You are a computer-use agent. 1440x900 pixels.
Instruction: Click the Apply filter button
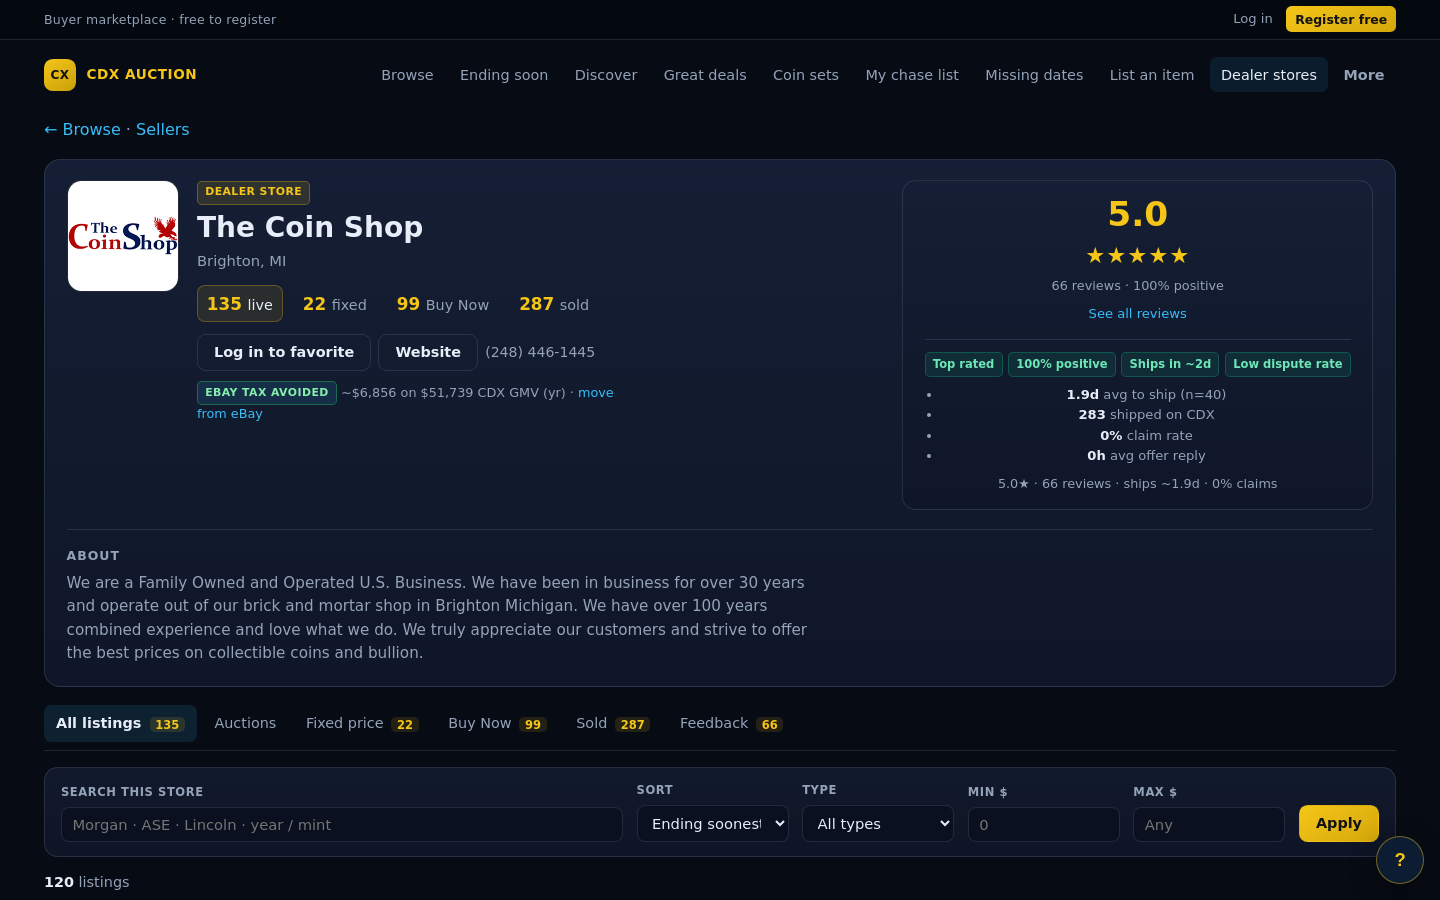tap(1339, 823)
